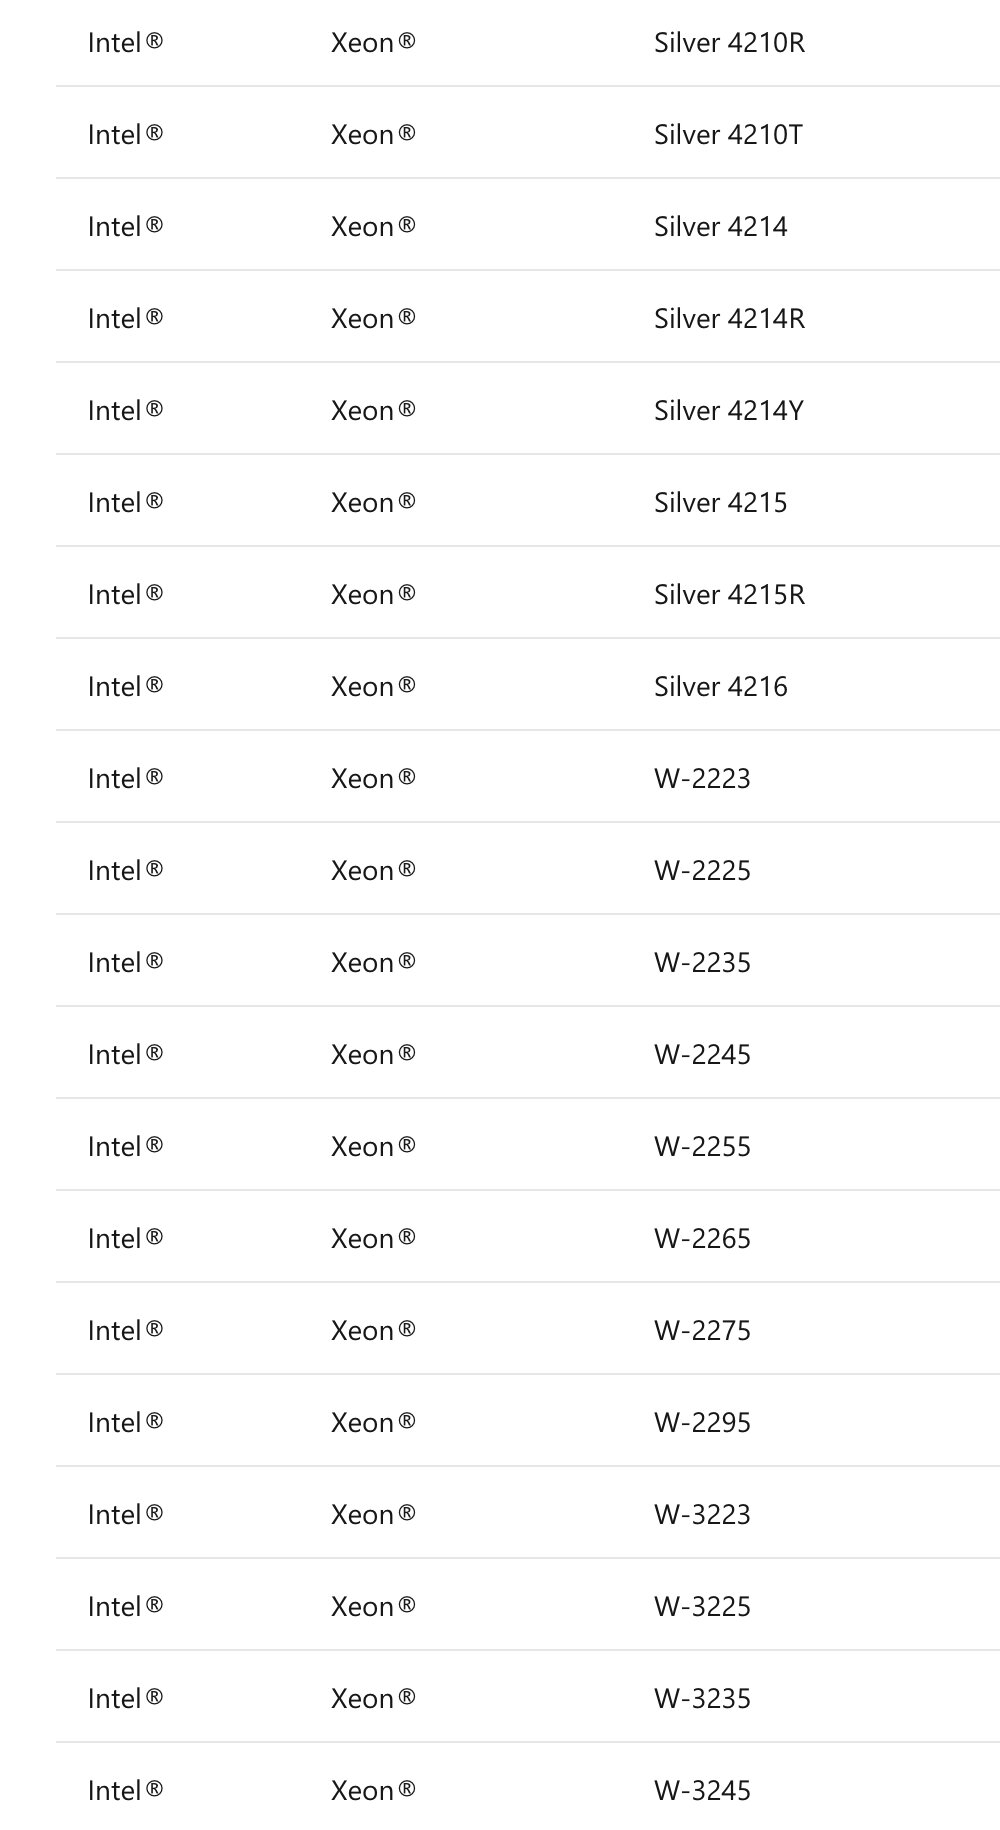Click the Silver 4214Y model cell
Image resolution: width=1000 pixels, height=1830 pixels.
click(x=728, y=411)
